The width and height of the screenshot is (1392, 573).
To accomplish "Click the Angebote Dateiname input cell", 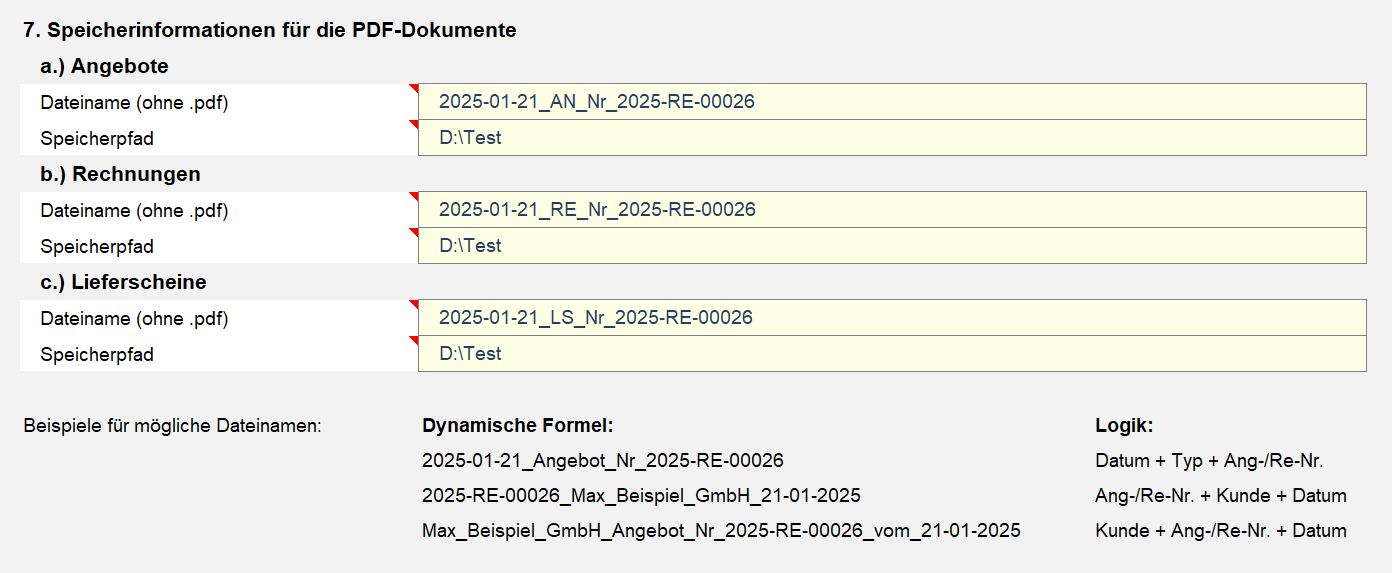I will tap(892, 102).
